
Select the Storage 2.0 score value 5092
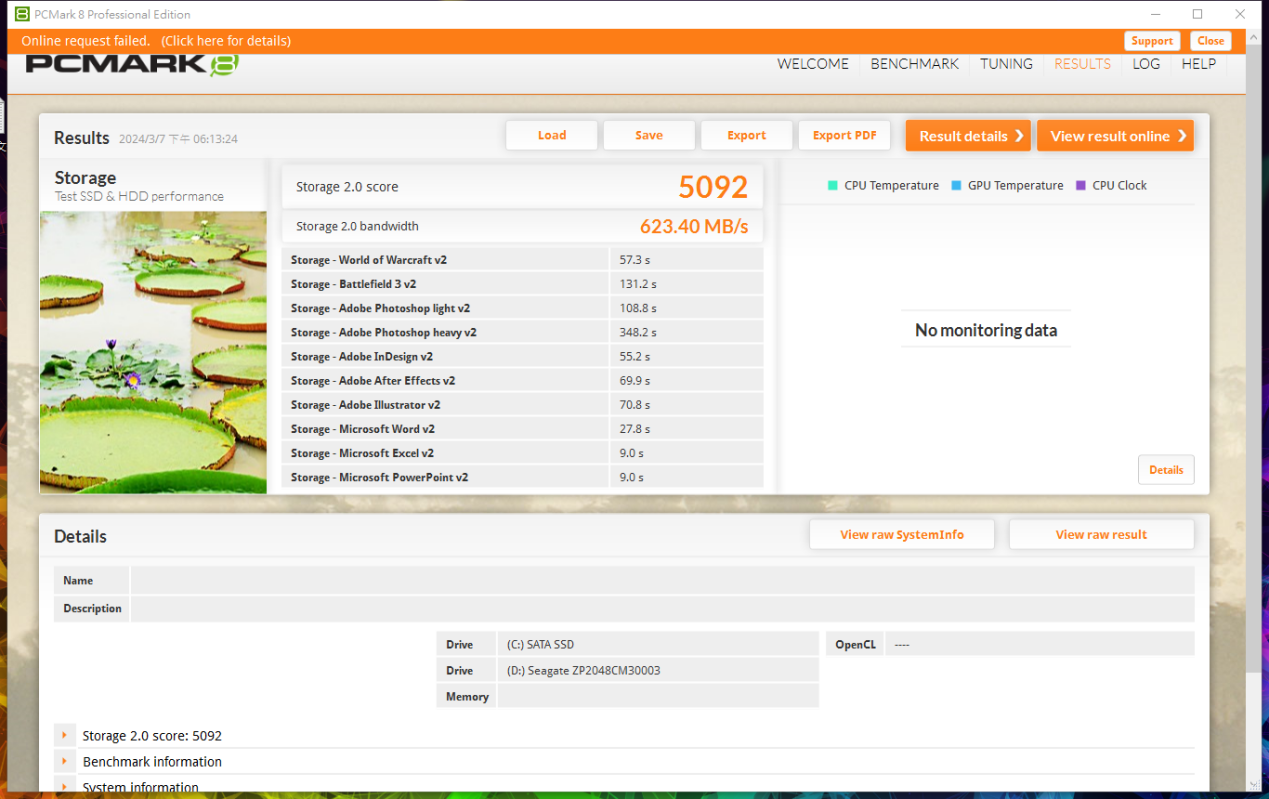pyautogui.click(x=713, y=187)
